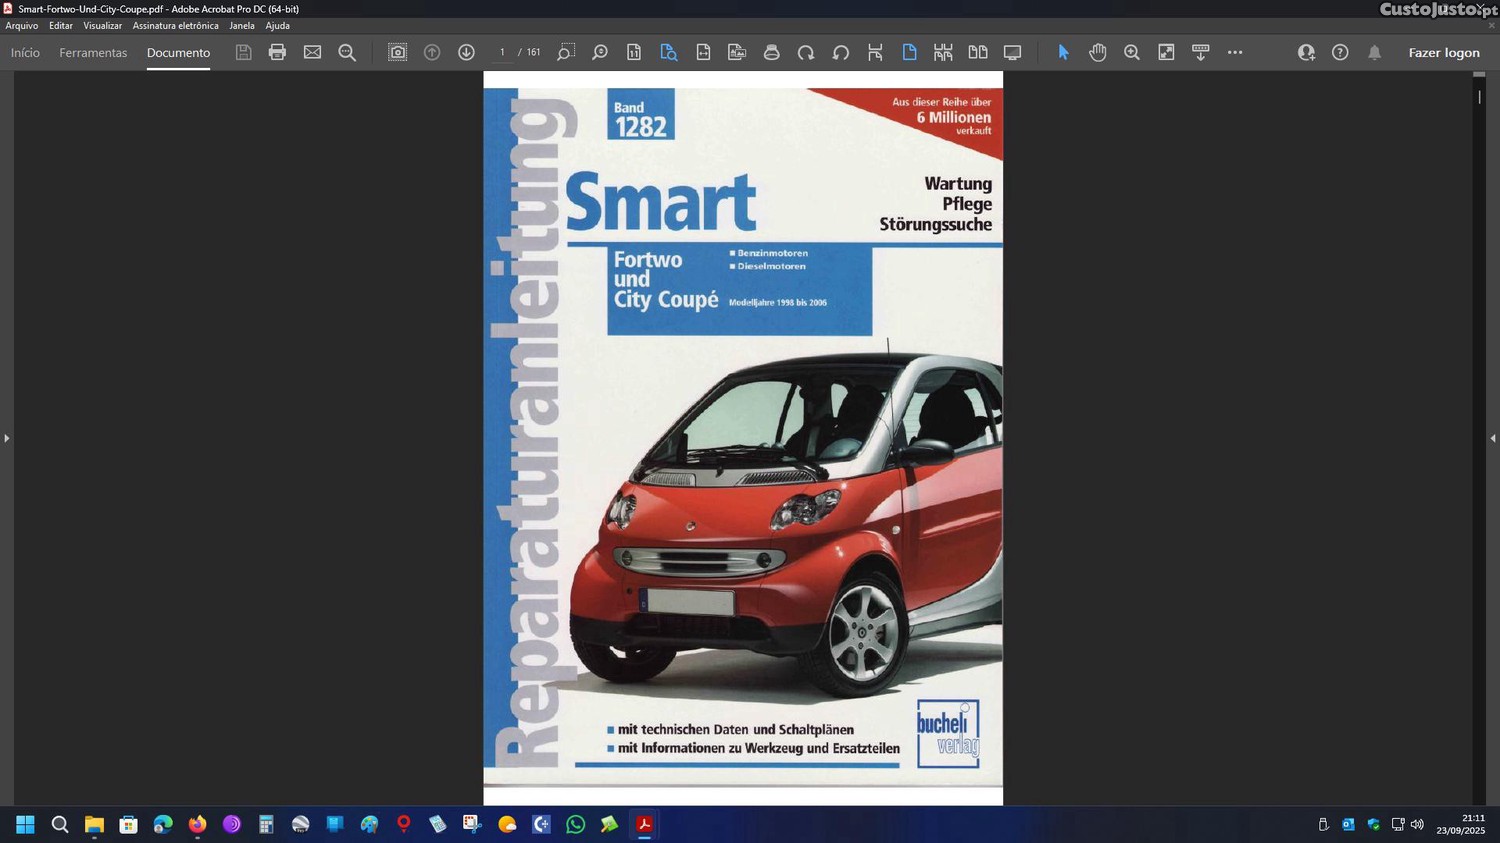
Task: Select the Hand pan tool
Action: click(1097, 52)
